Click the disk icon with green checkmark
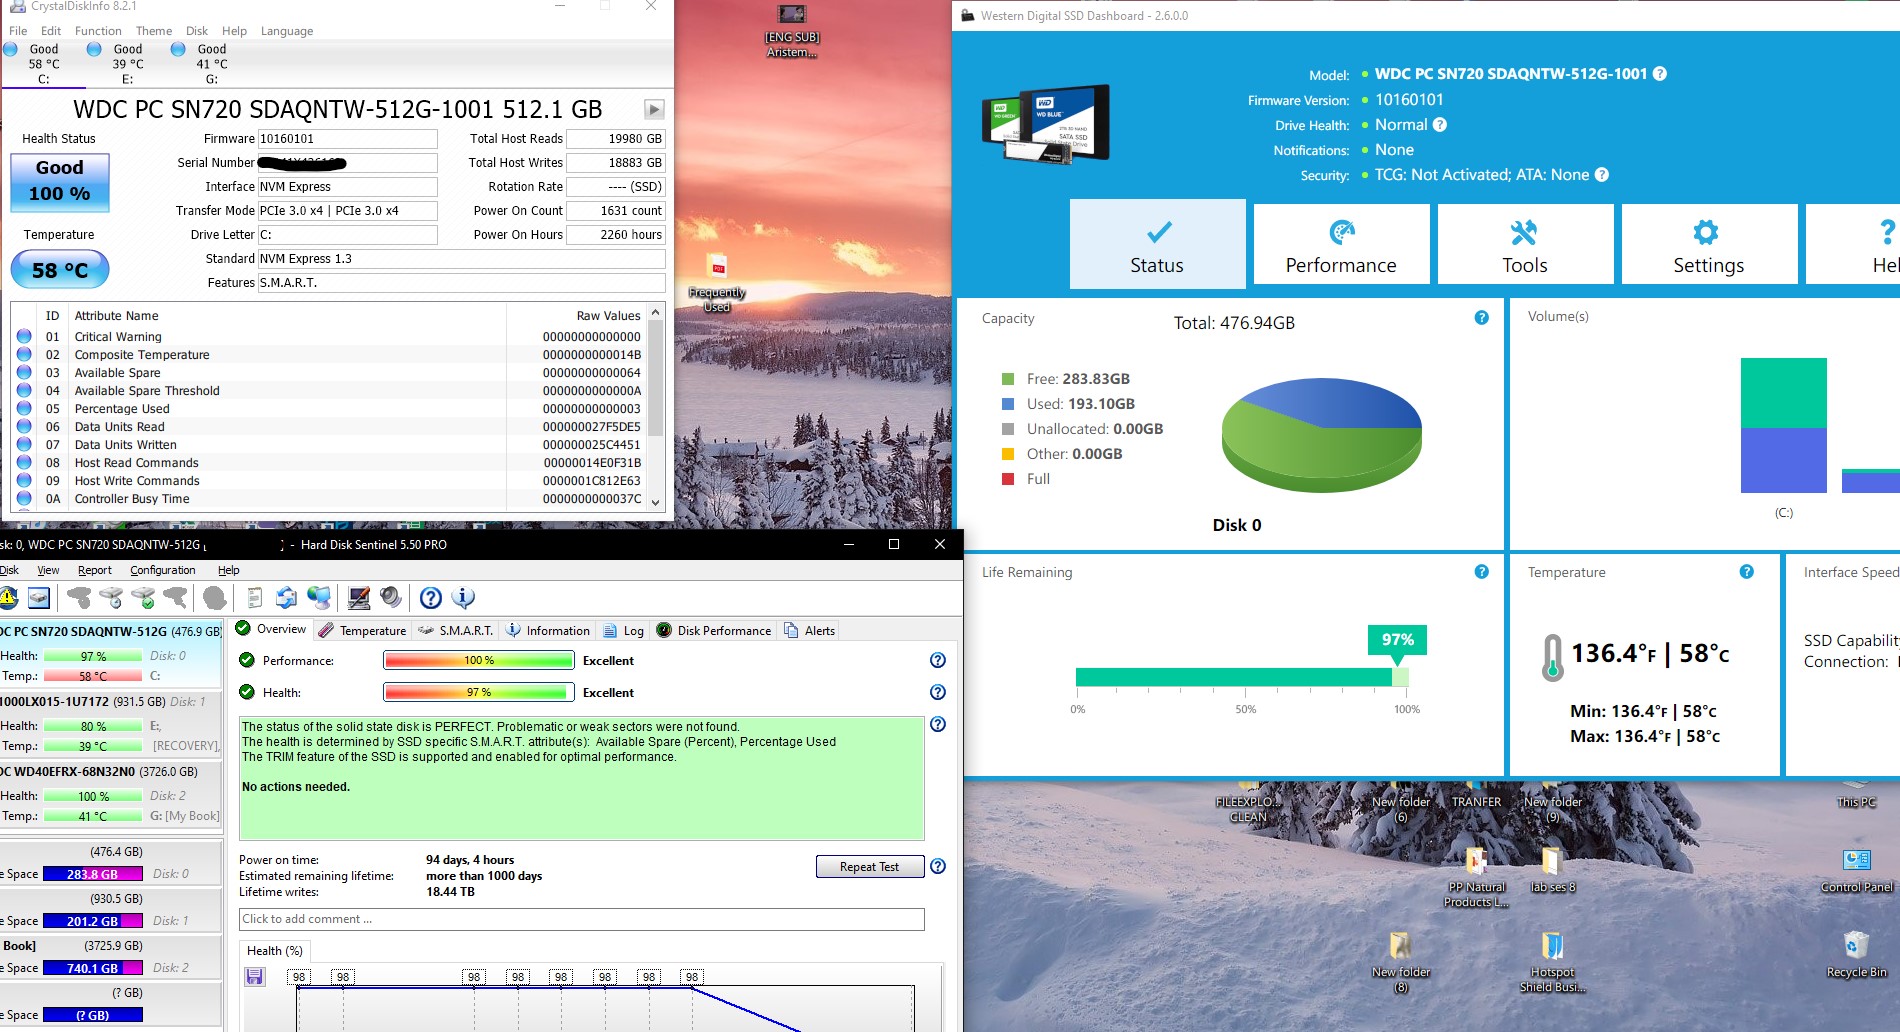1900x1032 pixels. (x=144, y=598)
